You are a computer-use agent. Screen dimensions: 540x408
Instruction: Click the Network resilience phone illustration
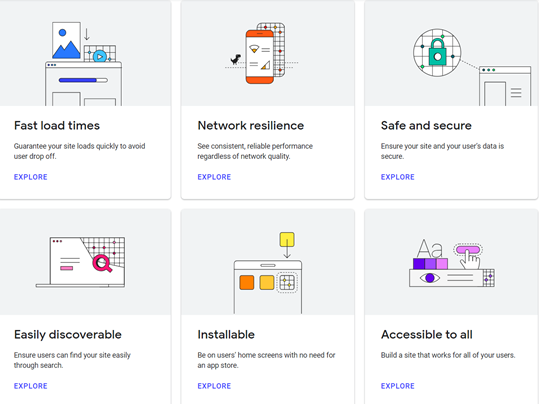[262, 53]
